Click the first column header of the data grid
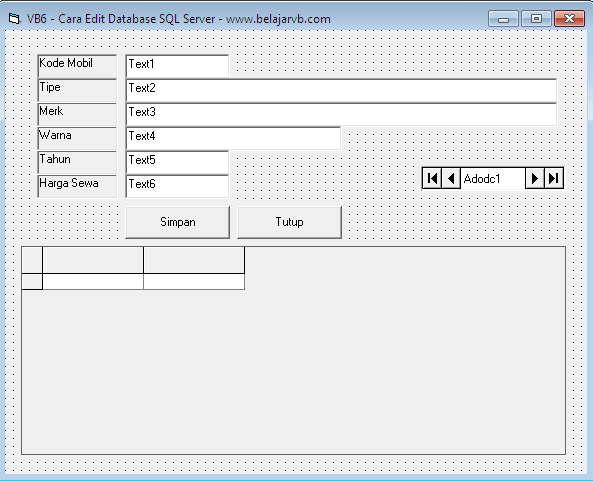Viewport: 593px width, 481px height. [x=93, y=260]
